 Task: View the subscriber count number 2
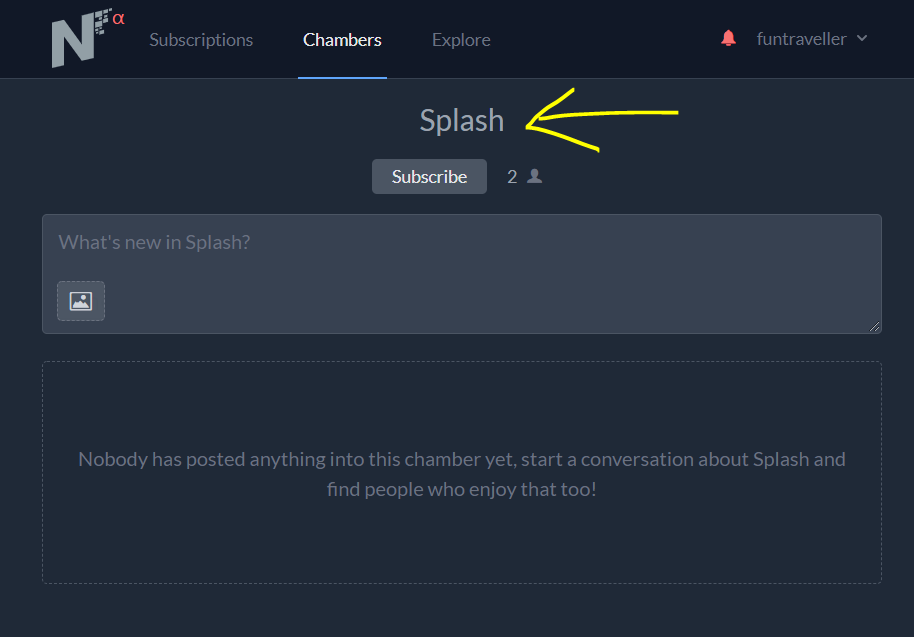(x=512, y=177)
